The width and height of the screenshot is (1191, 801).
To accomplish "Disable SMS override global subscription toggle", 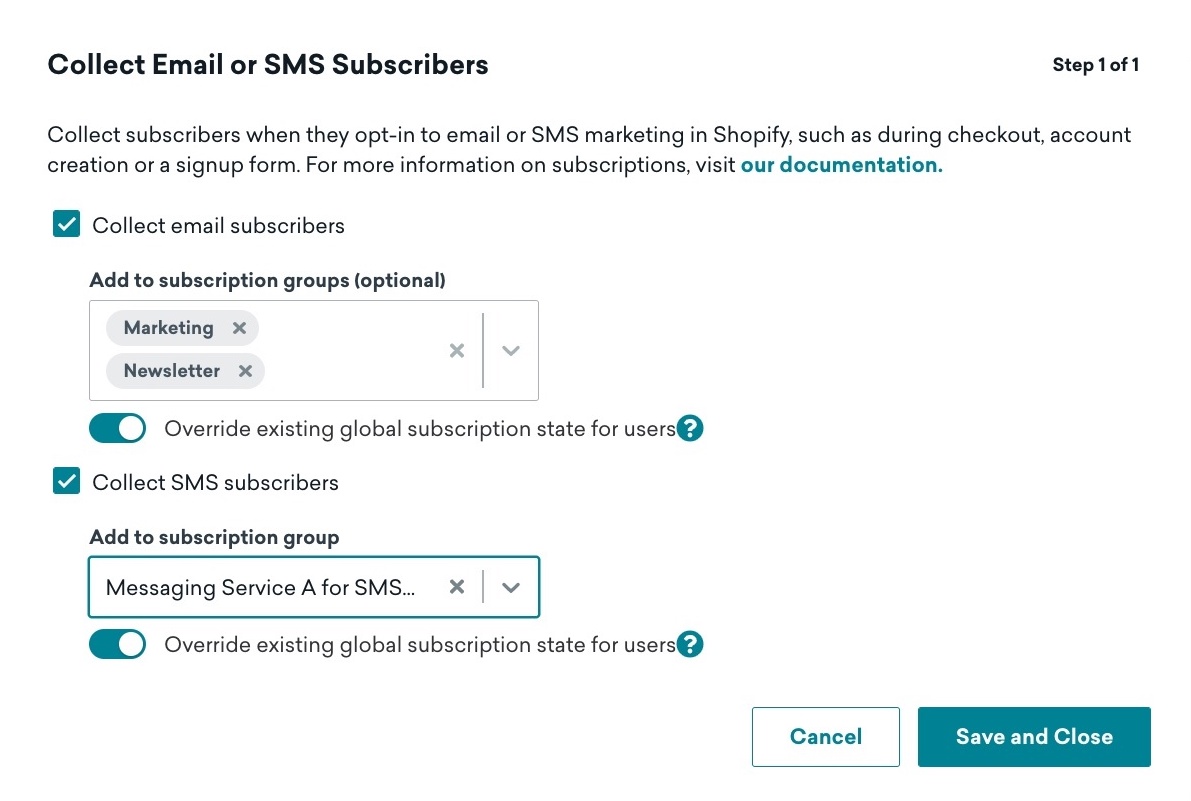I will coord(118,645).
